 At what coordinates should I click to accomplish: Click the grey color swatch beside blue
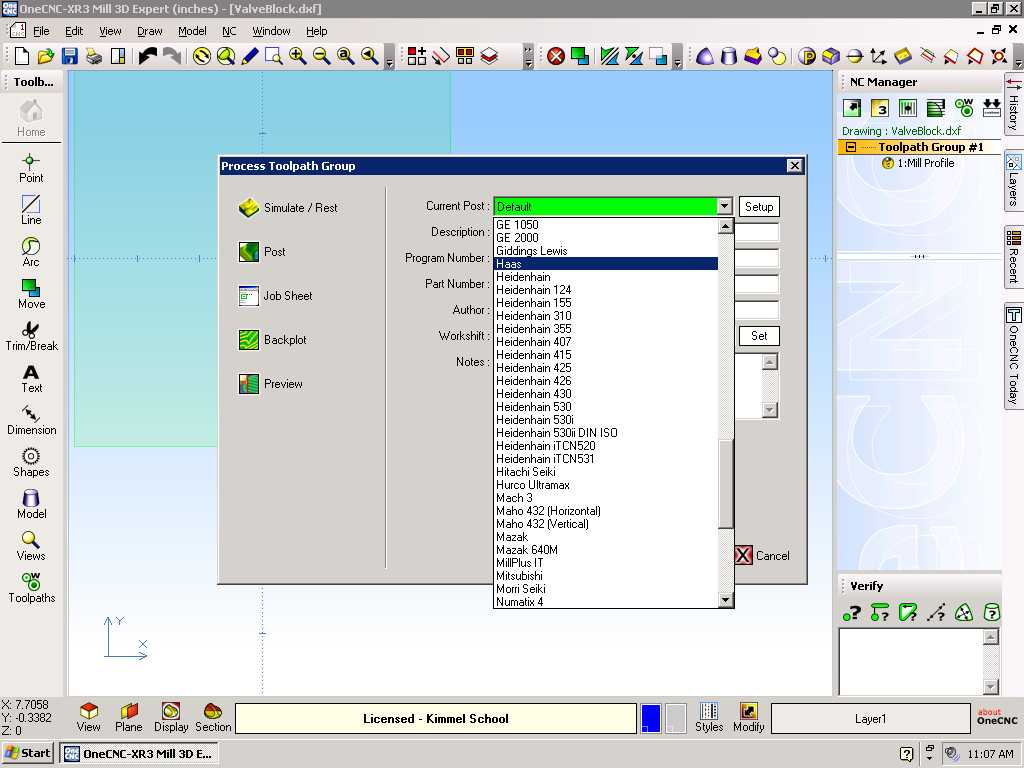click(x=675, y=718)
